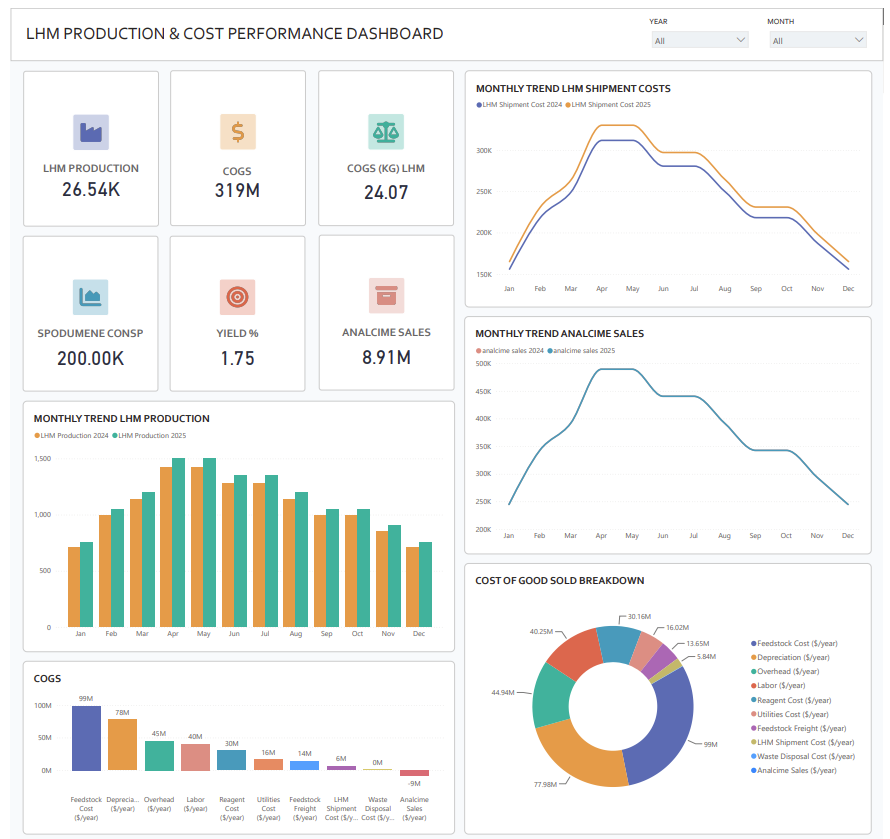This screenshot has width=890, height=839.
Task: Click Analcime Sales ($/year) donut legend item
Action: tap(794, 770)
